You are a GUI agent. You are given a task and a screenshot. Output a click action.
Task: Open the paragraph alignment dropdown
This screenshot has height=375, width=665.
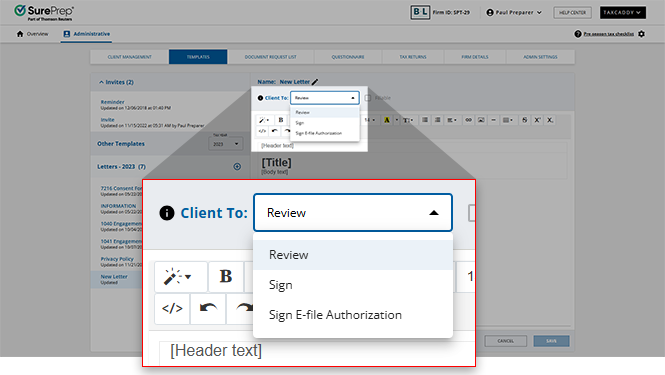click(452, 120)
